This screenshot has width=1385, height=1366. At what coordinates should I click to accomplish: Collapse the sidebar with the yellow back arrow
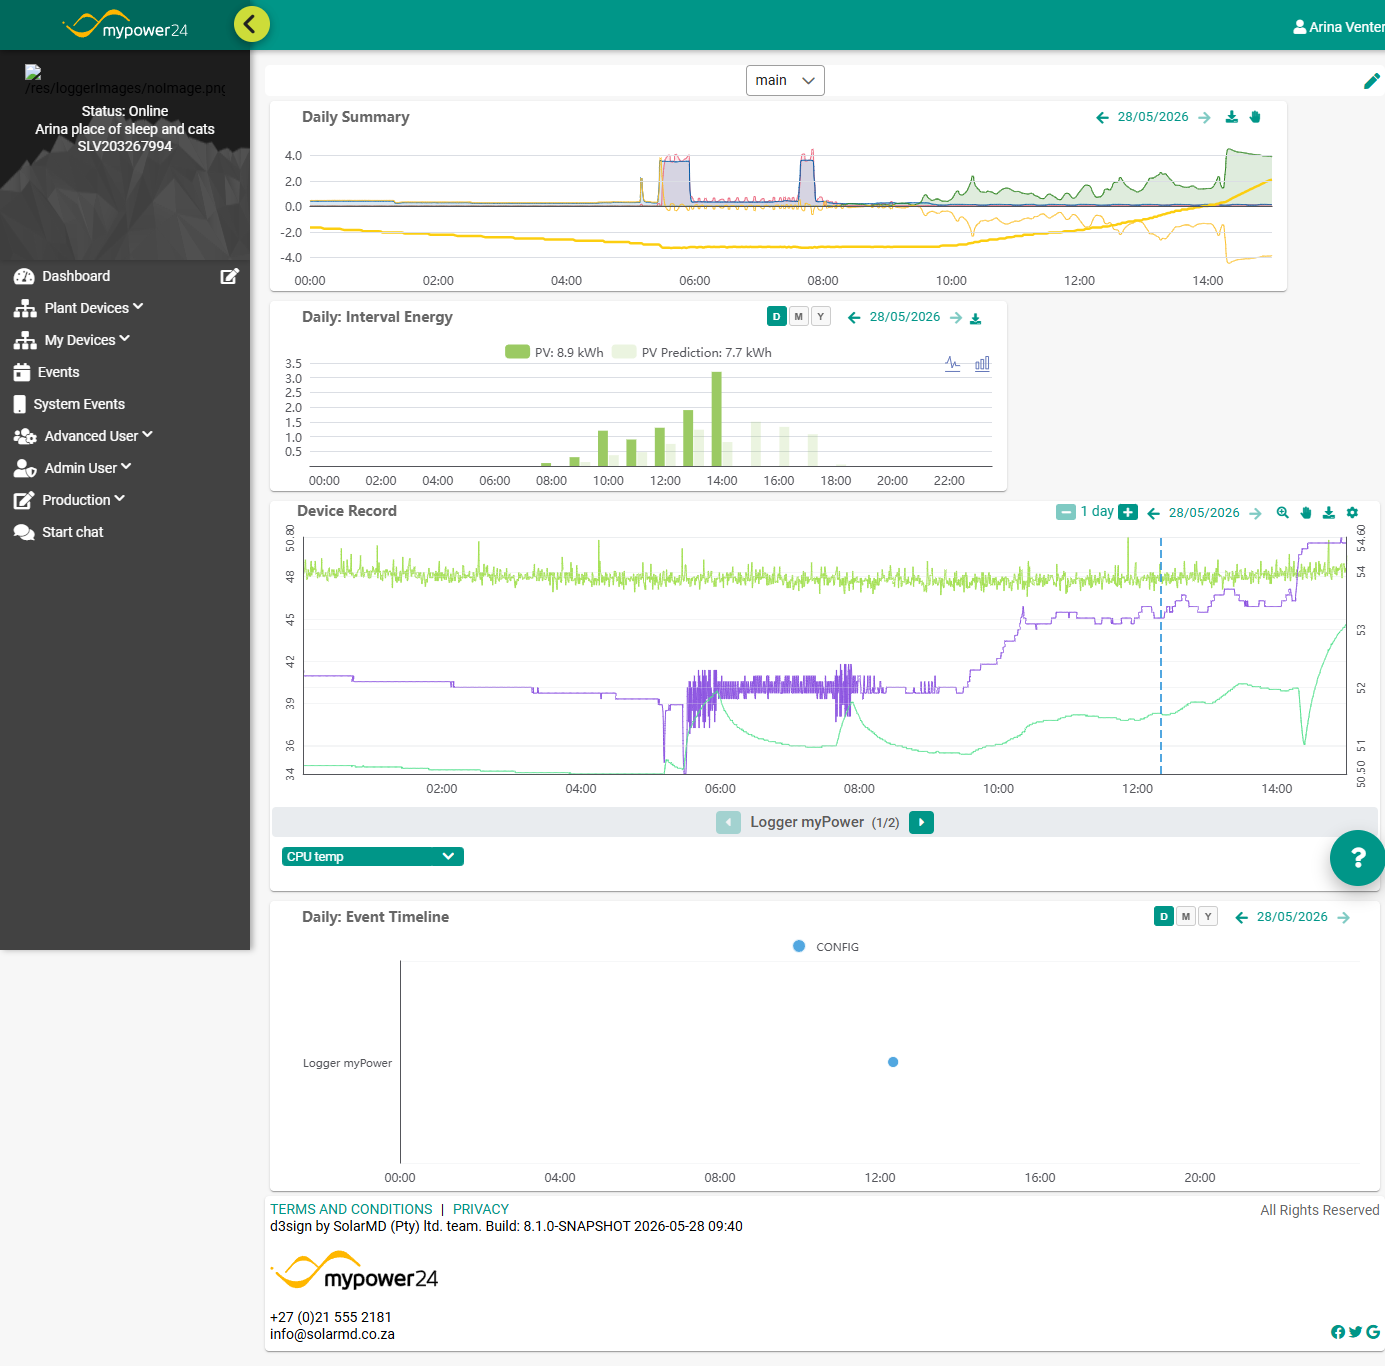tap(252, 23)
